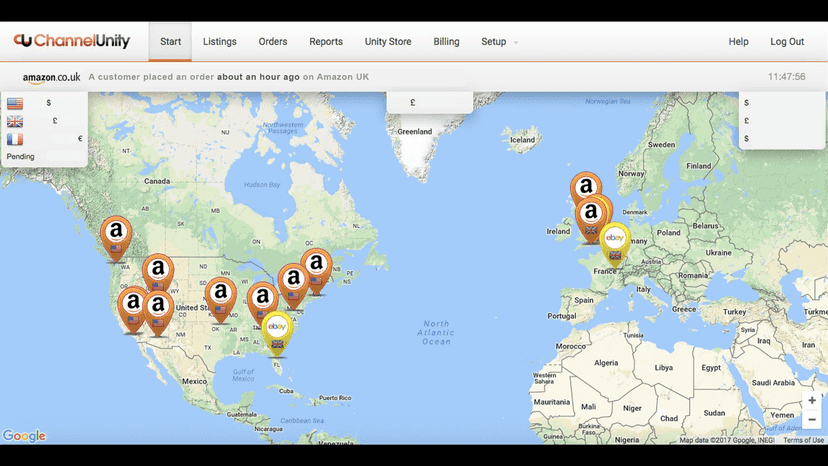828x466 pixels.
Task: Click the Spain map label
Action: click(584, 300)
